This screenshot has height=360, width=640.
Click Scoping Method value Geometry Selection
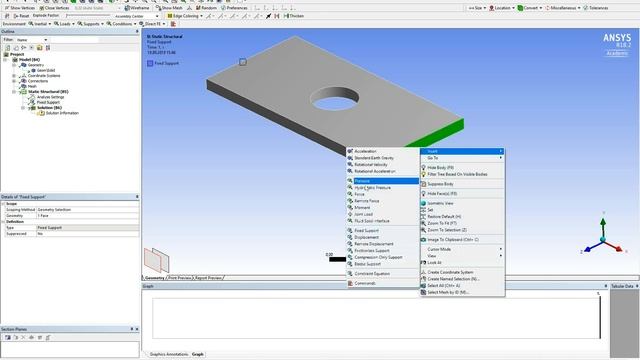87,209
